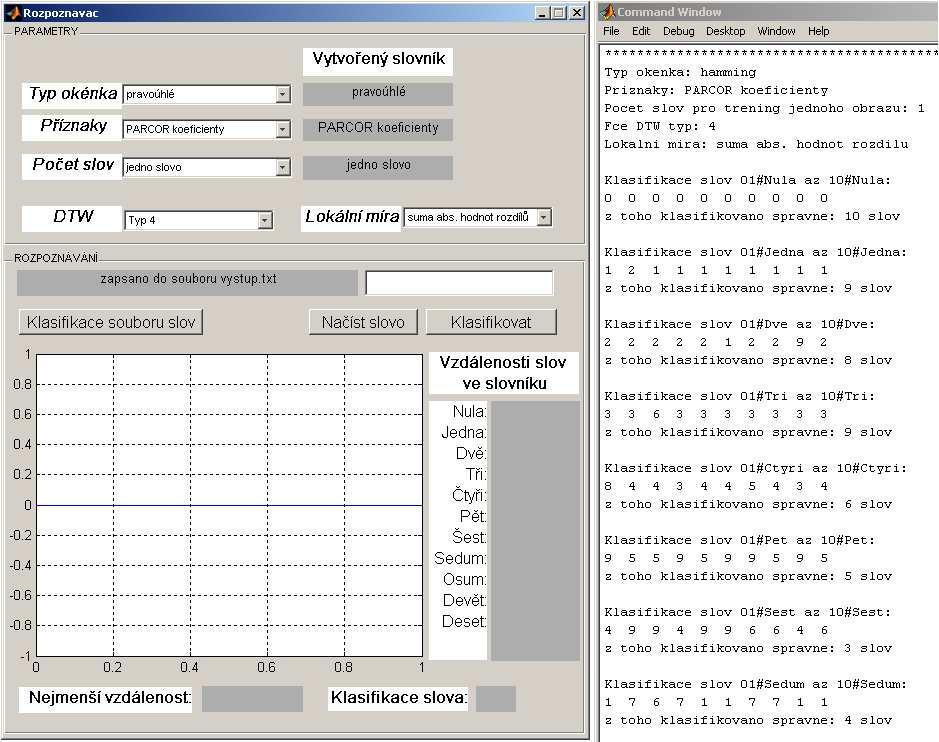Viewport: 939px width, 742px height.
Task: Open the Příznaky dropdown showing PARCOR koeficienty
Action: (x=207, y=129)
